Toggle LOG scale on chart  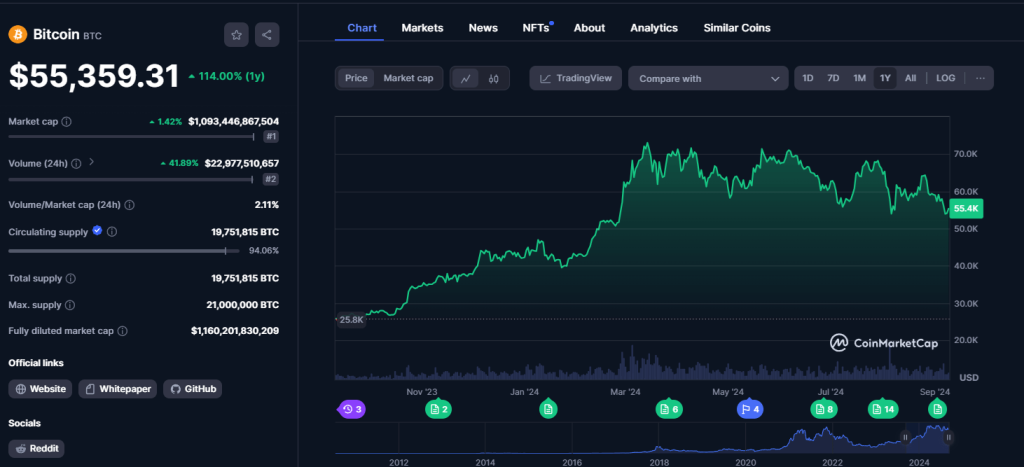[x=946, y=78]
